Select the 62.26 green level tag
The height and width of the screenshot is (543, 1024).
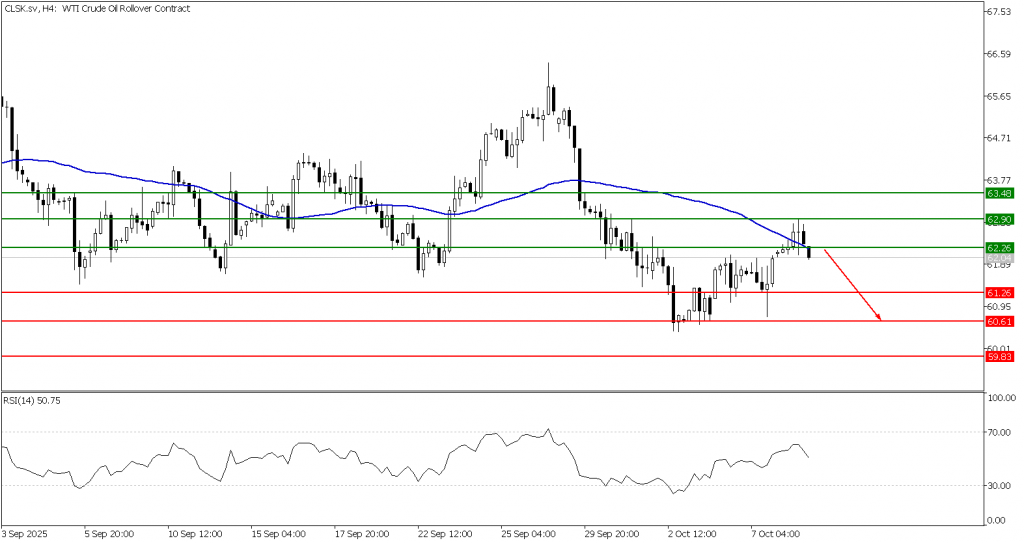997,247
